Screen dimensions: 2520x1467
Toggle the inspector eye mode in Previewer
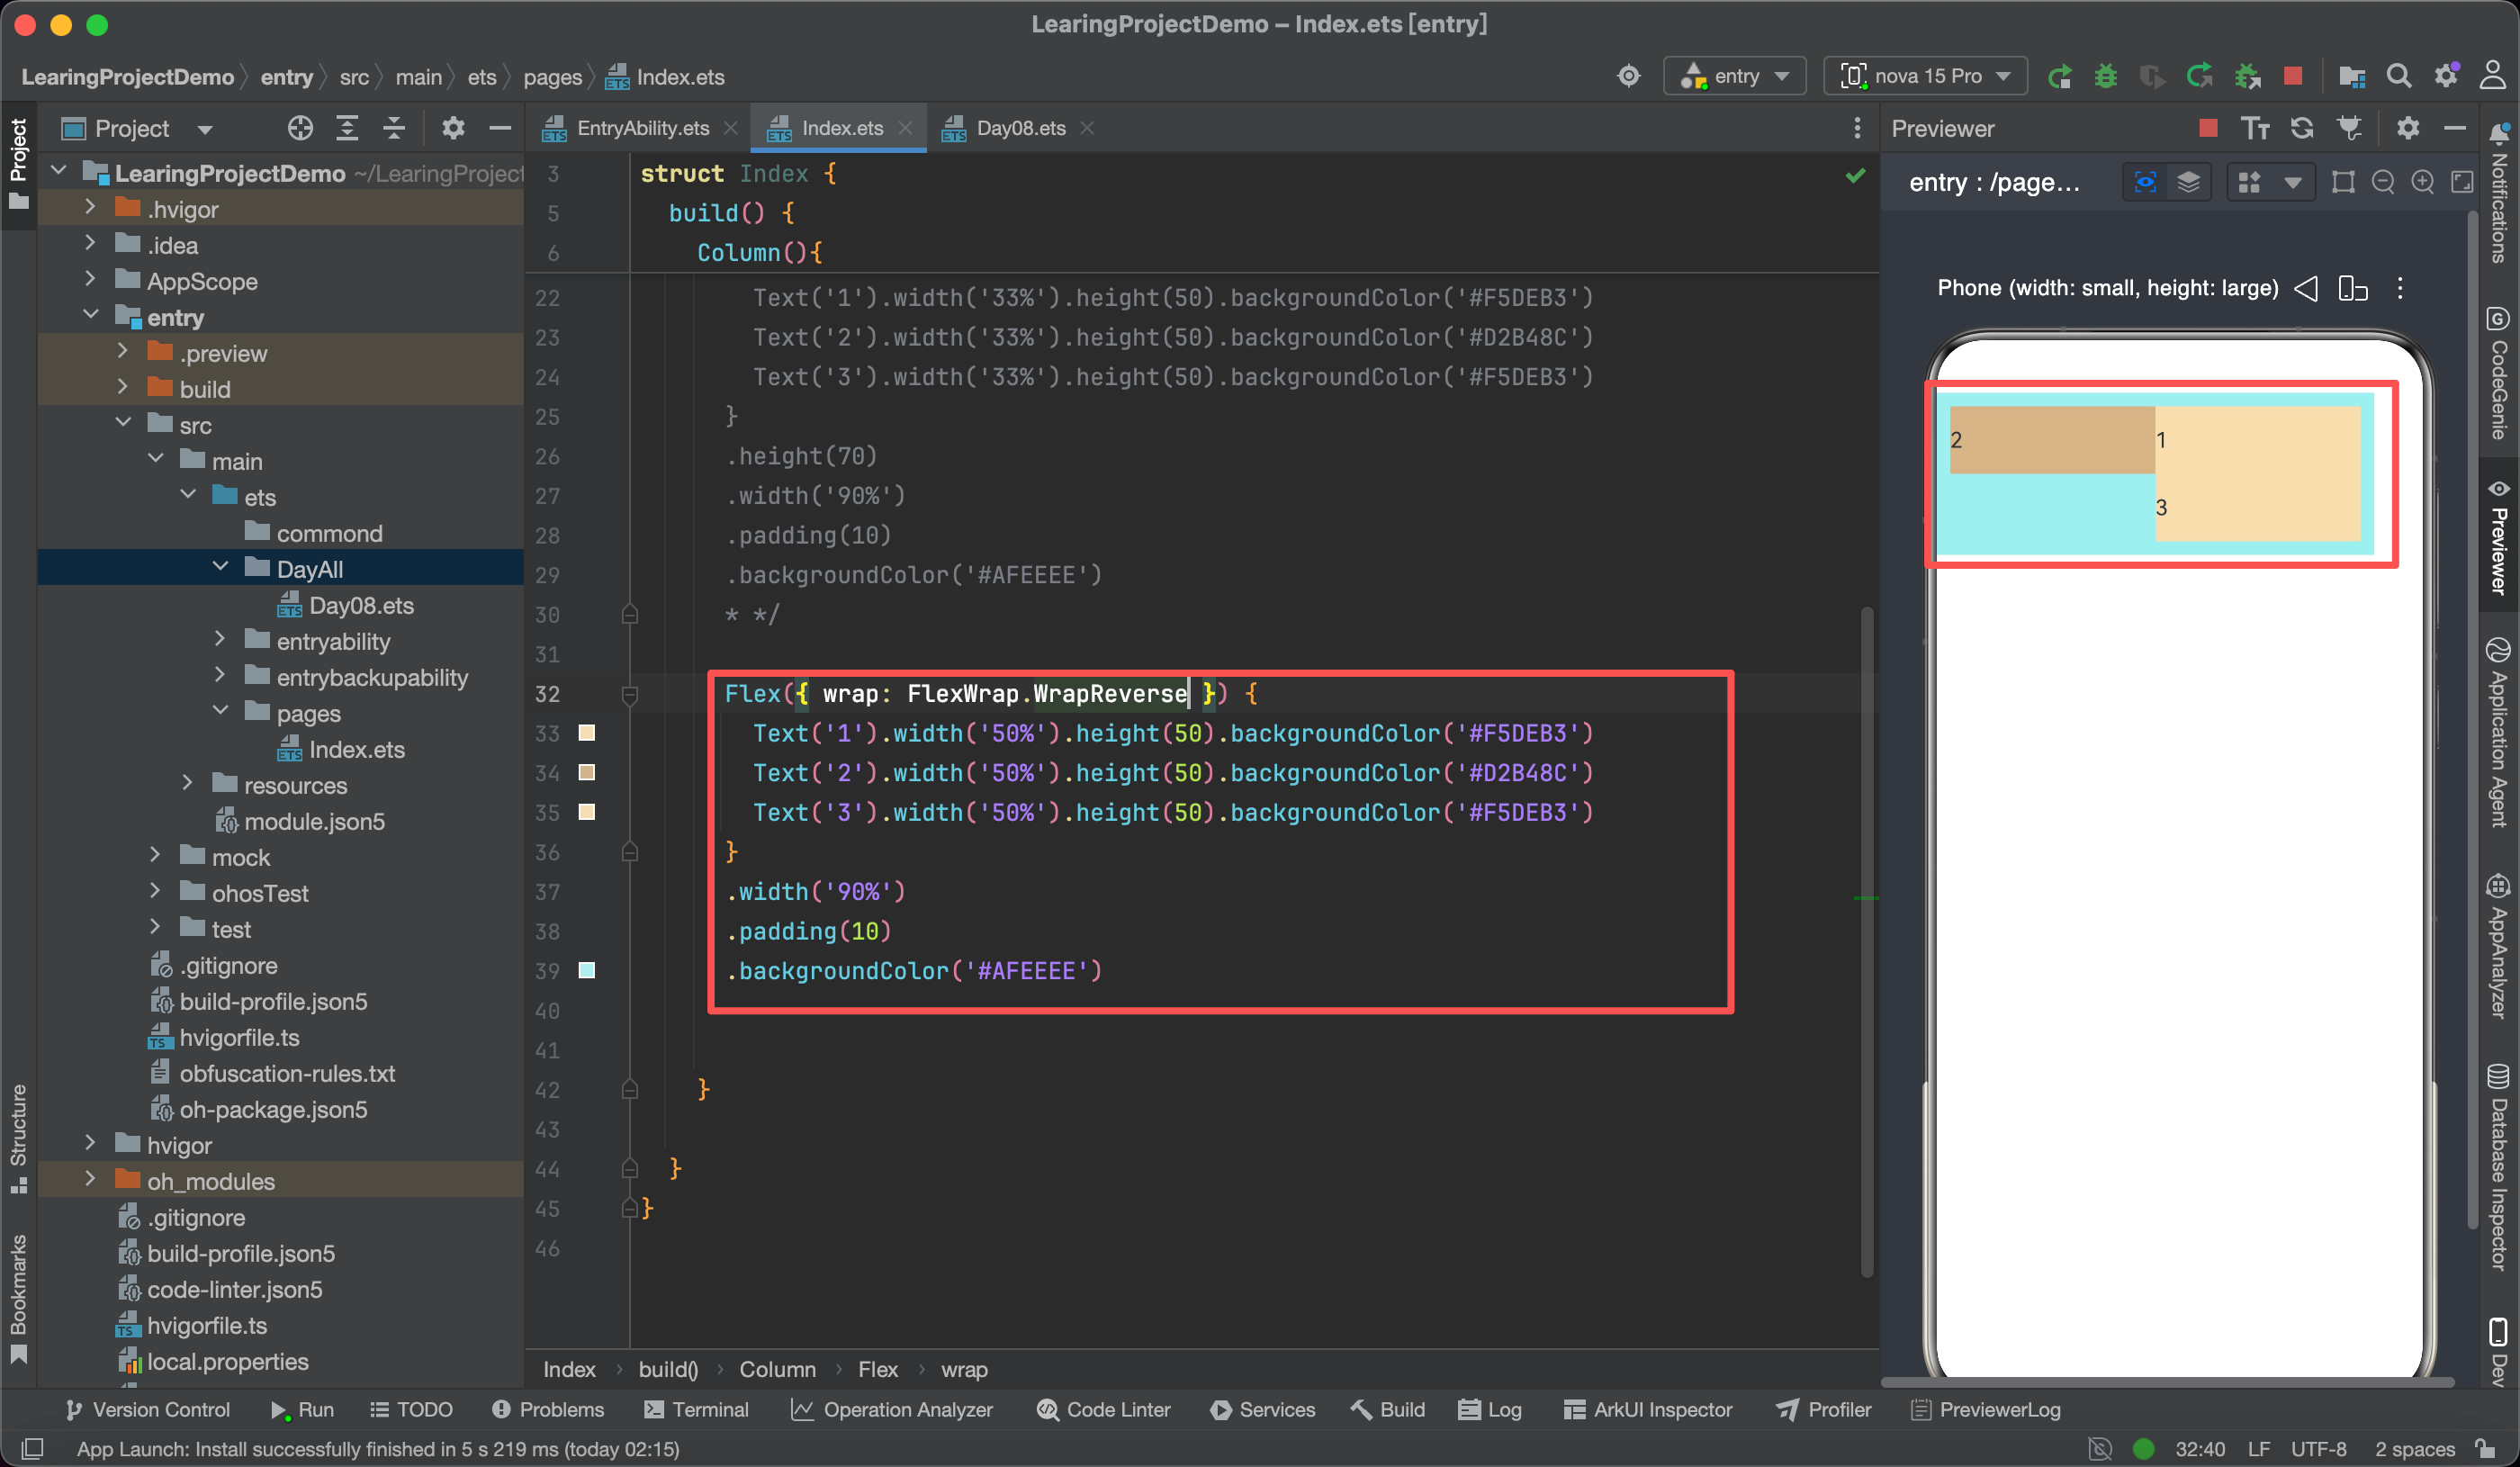tap(2145, 182)
